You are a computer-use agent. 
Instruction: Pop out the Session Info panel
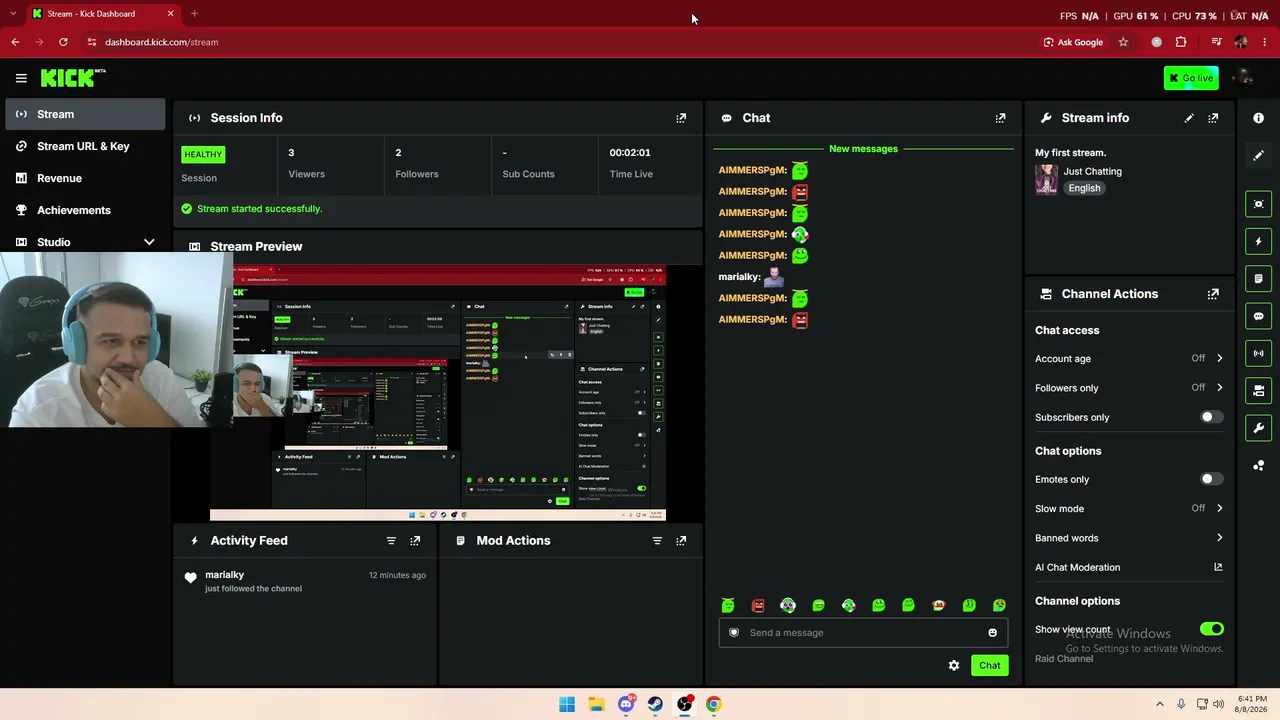coord(681,118)
